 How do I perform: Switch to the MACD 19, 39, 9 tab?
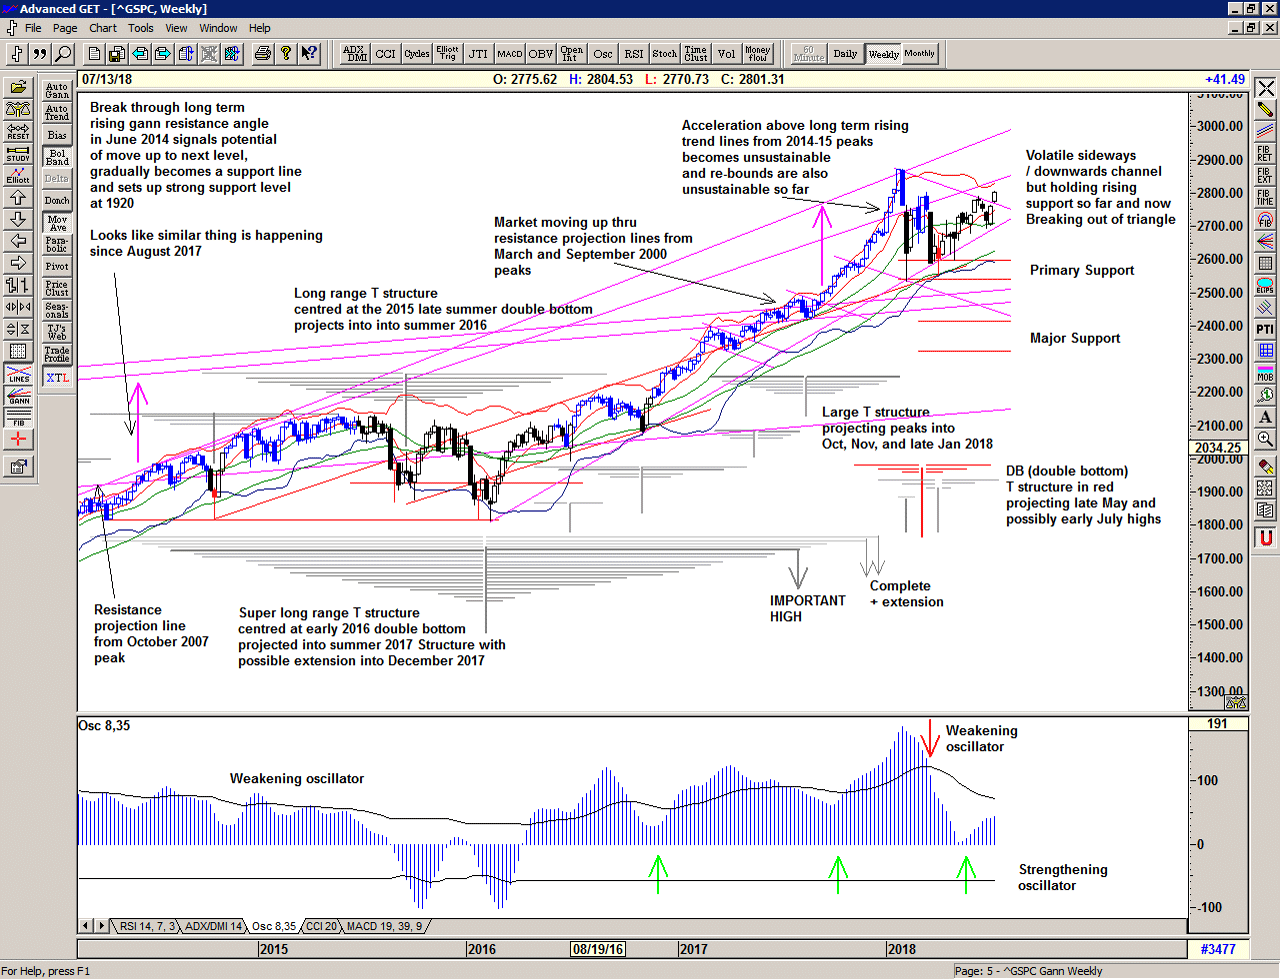click(x=384, y=926)
